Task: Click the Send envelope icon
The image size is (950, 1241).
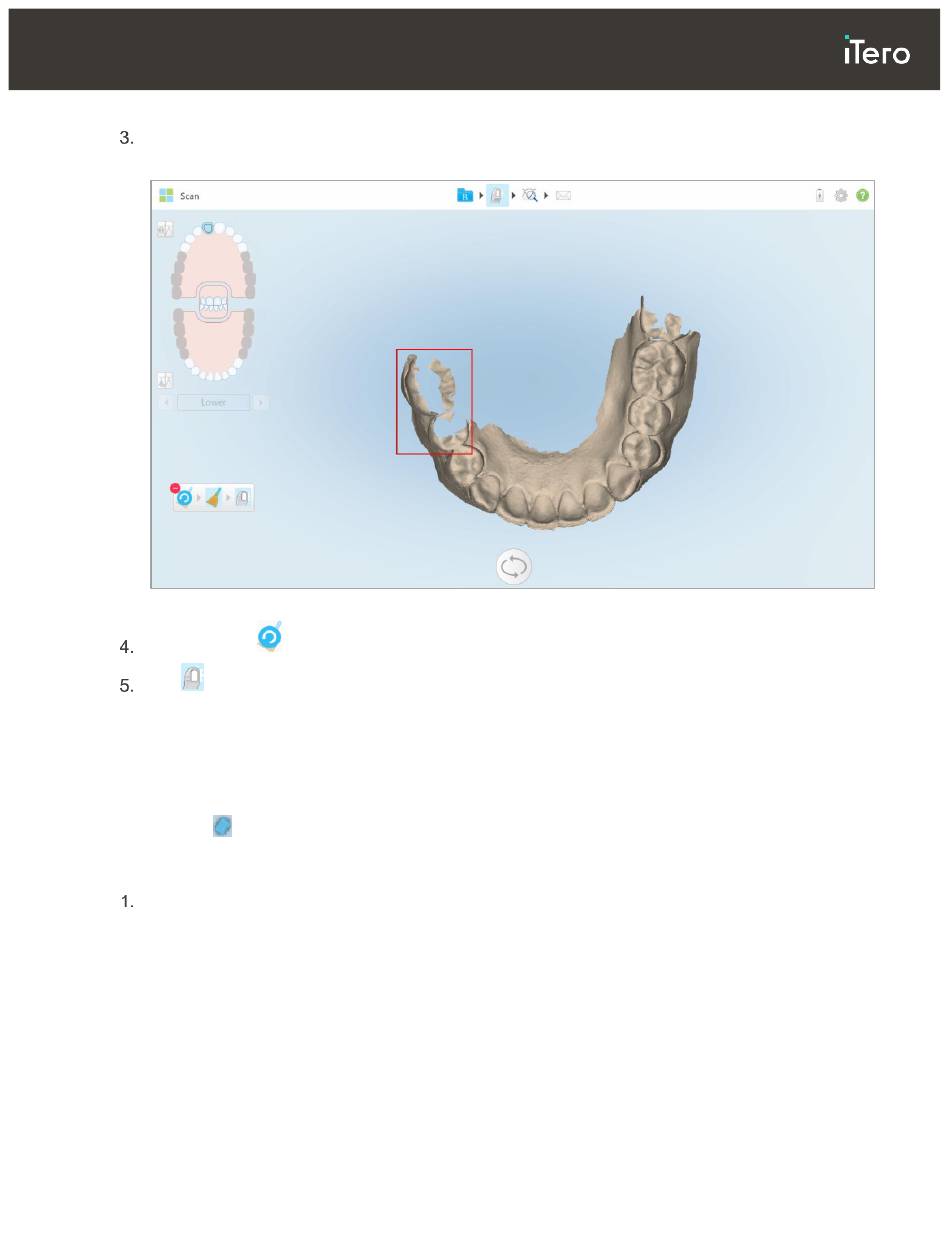Action: (x=563, y=196)
